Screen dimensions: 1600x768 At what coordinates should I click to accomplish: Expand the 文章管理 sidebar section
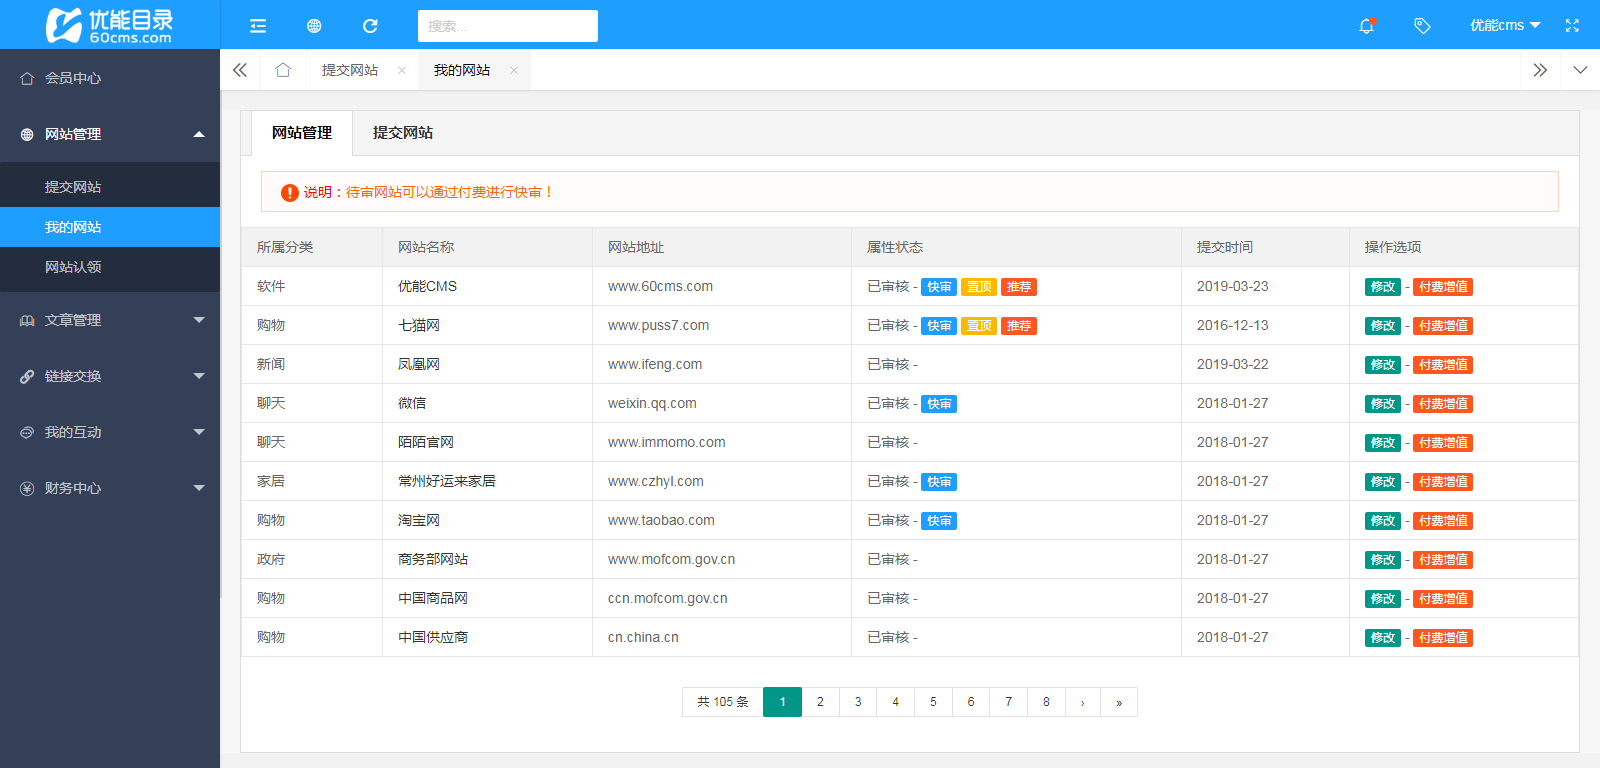point(110,320)
